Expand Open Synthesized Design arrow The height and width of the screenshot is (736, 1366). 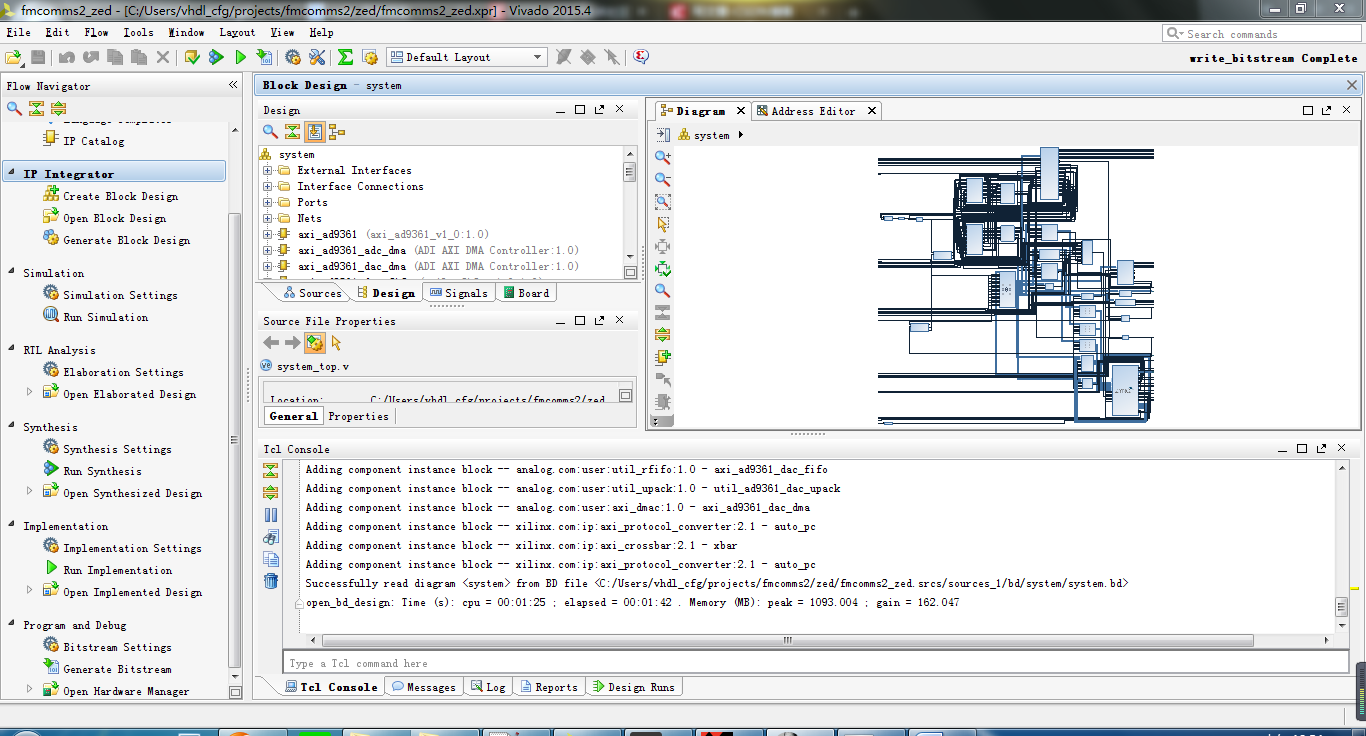(30, 491)
